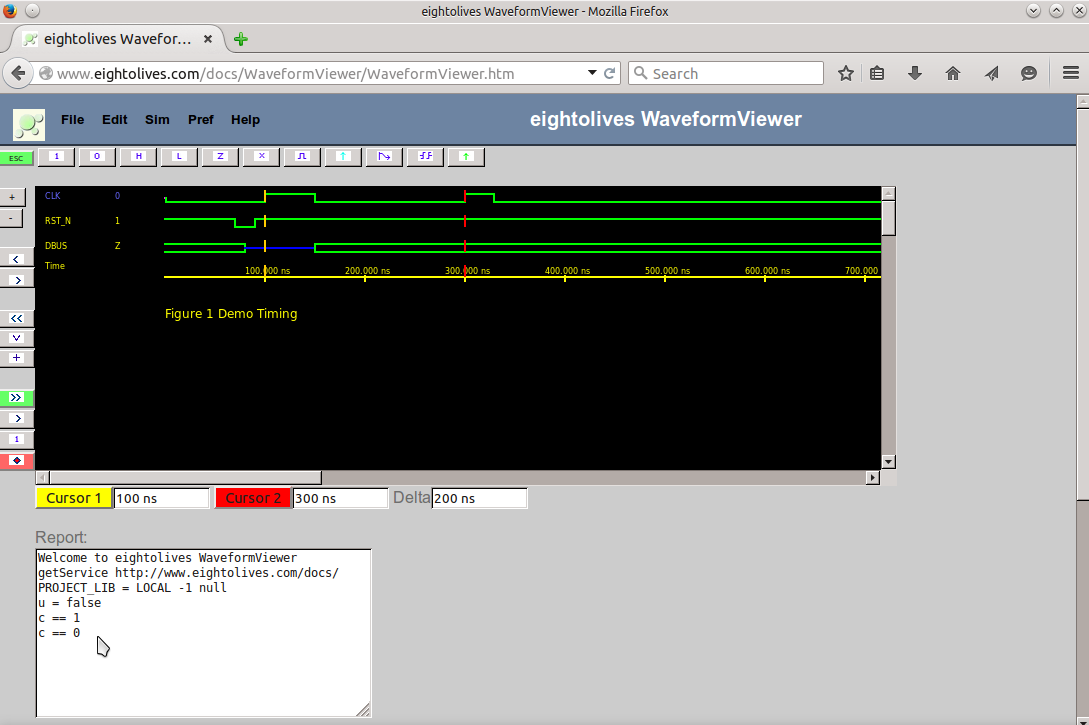Viewport: 1089px width, 725px height.
Task: Click the smiley chat icon in toolbar
Action: [1029, 73]
